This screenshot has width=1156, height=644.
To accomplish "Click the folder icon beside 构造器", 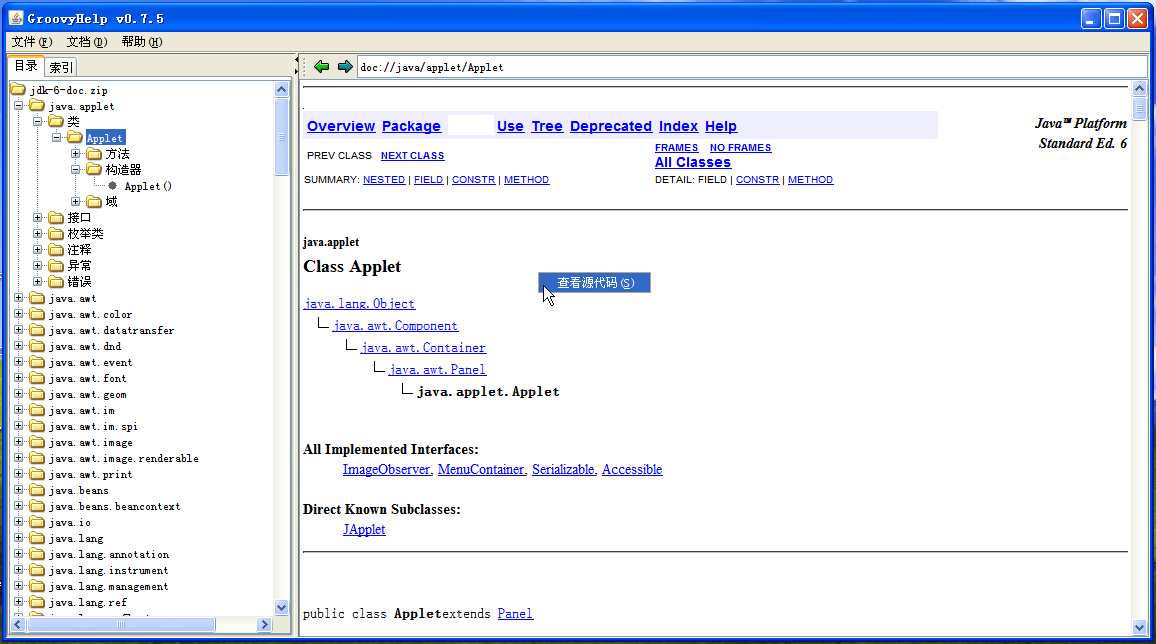I will click(94, 169).
